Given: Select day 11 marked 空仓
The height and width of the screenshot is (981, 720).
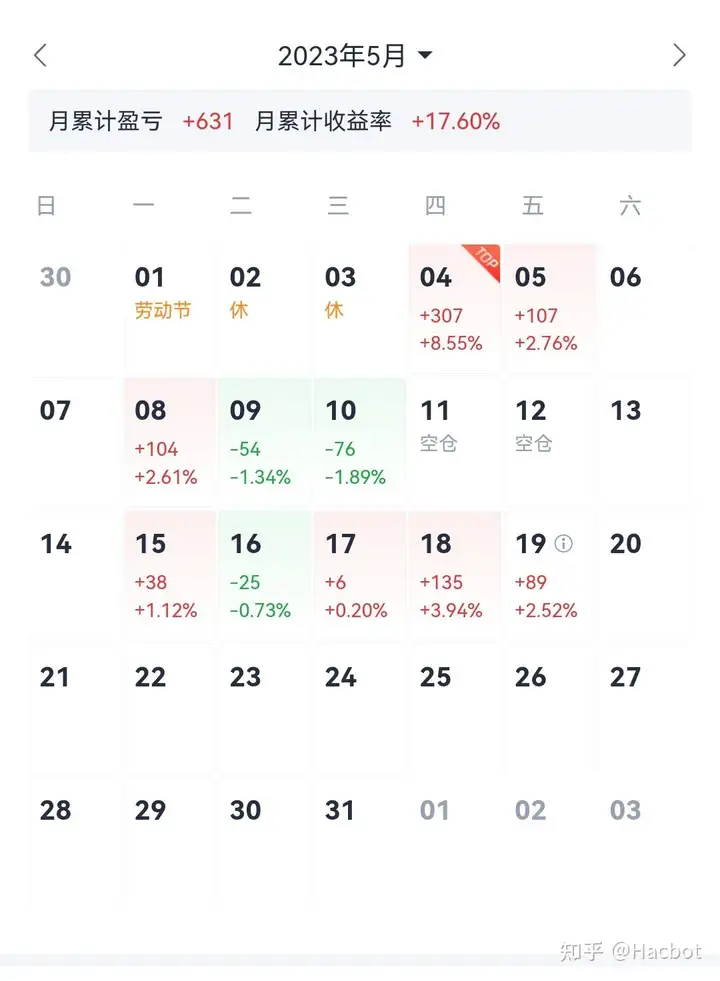Looking at the screenshot, I should click(455, 442).
